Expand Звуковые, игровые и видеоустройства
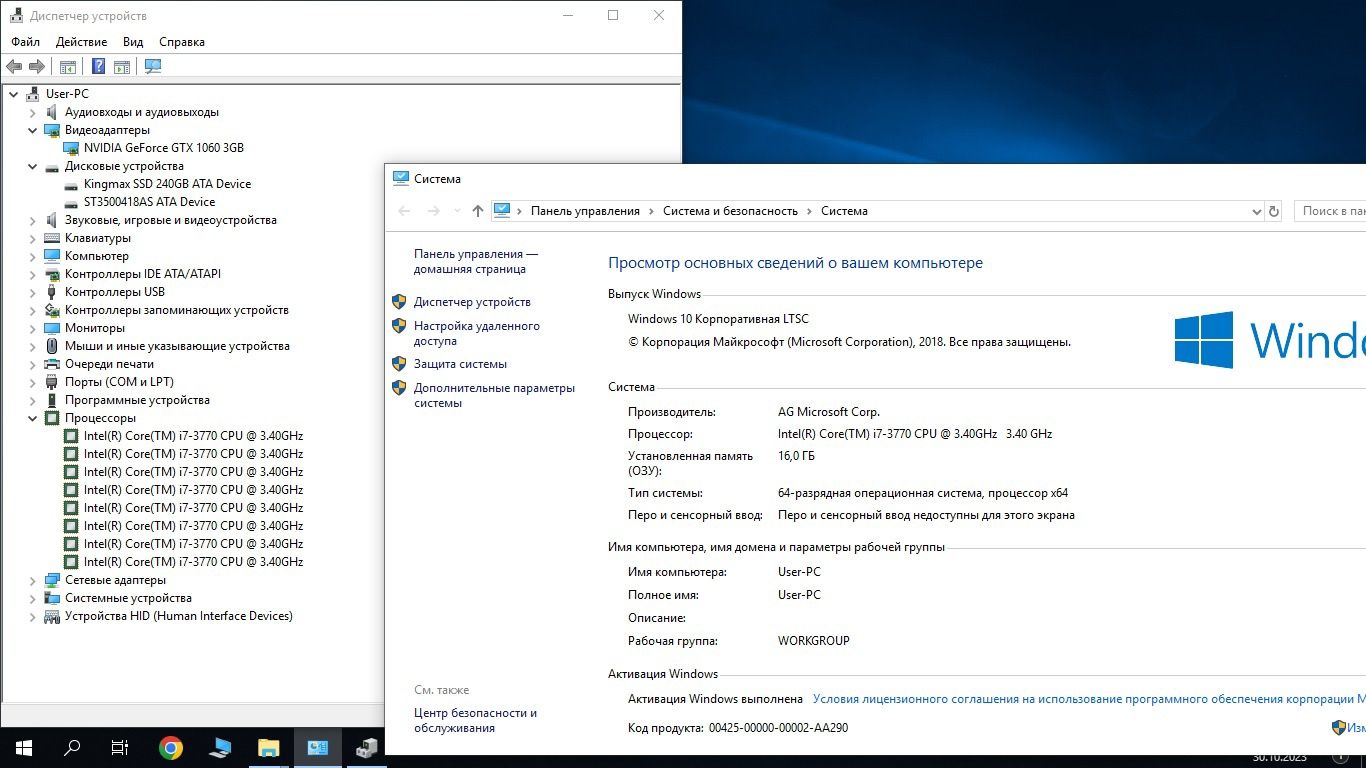Viewport: 1366px width, 768px height. tap(32, 220)
